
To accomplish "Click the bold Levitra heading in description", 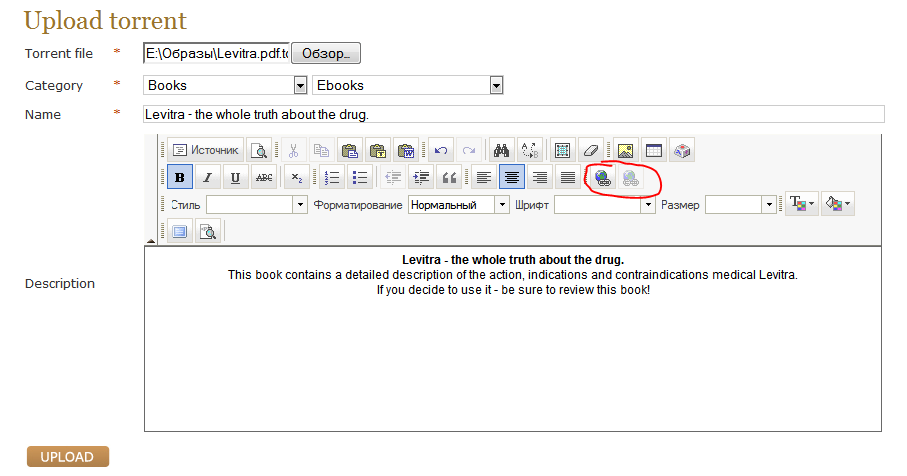I will pos(513,260).
